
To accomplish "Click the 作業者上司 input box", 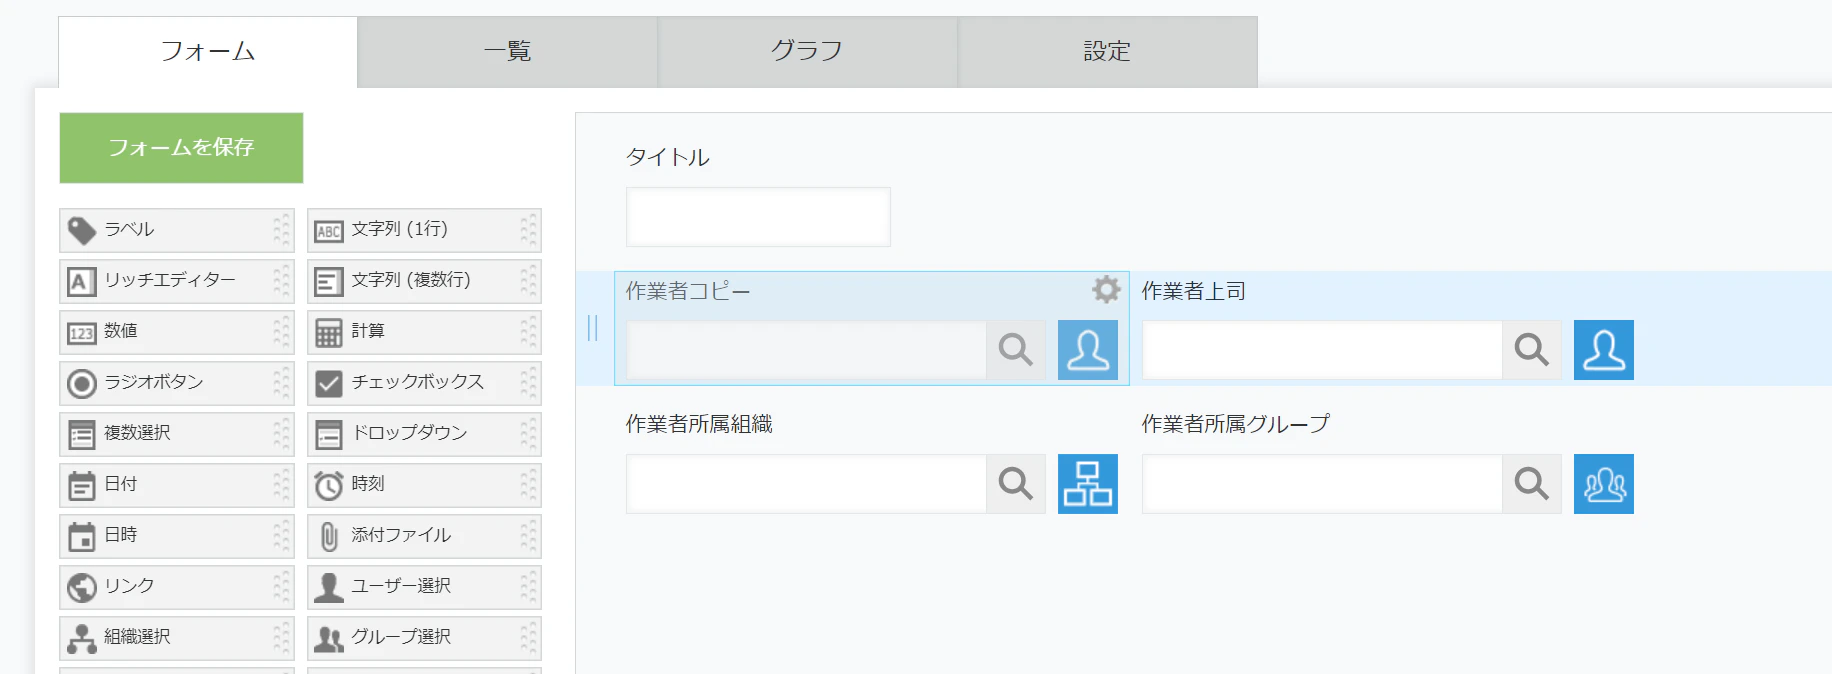I will coord(1322,350).
